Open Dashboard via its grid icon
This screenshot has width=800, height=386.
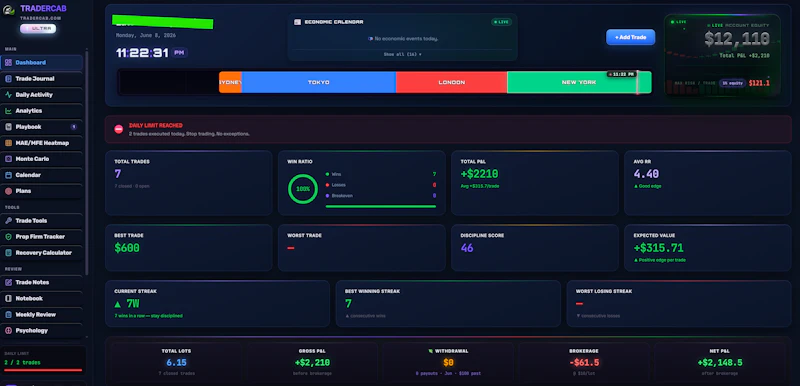tap(8, 63)
